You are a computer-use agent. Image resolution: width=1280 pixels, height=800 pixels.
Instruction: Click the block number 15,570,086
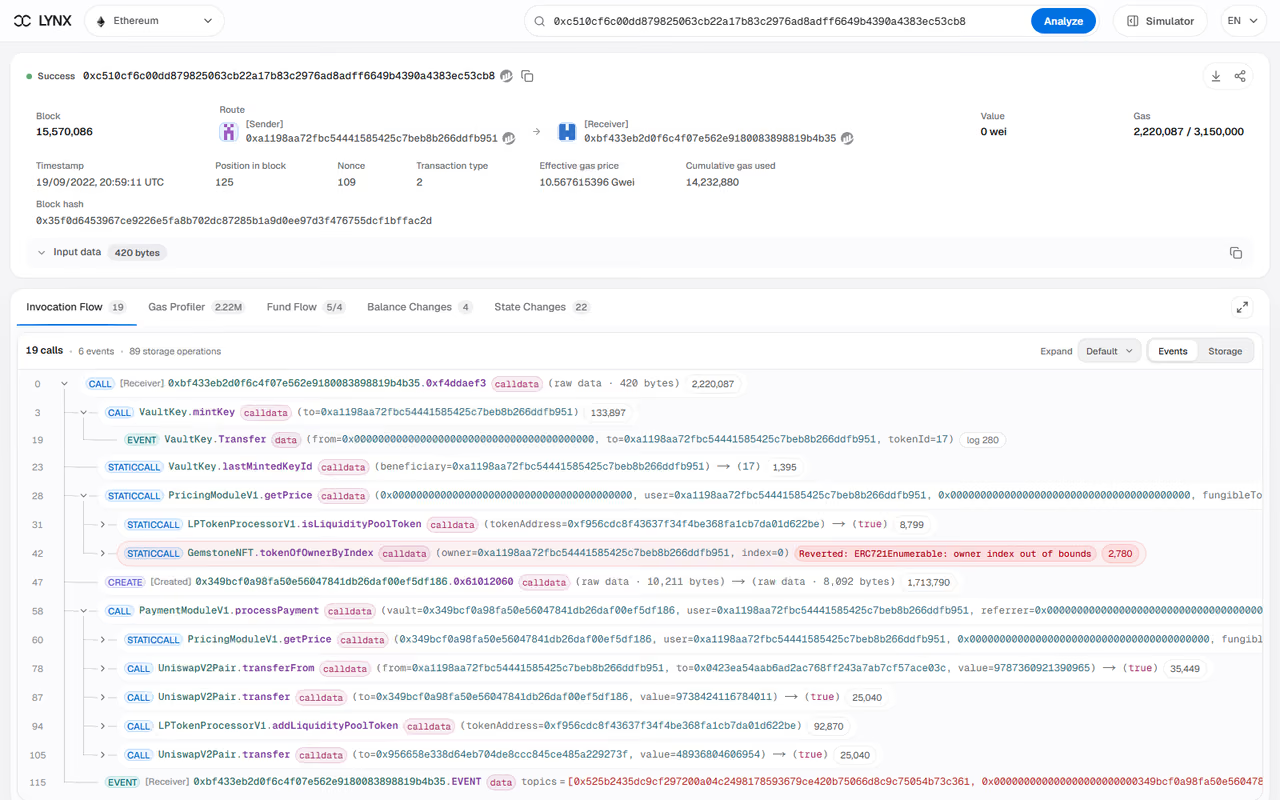coord(65,132)
